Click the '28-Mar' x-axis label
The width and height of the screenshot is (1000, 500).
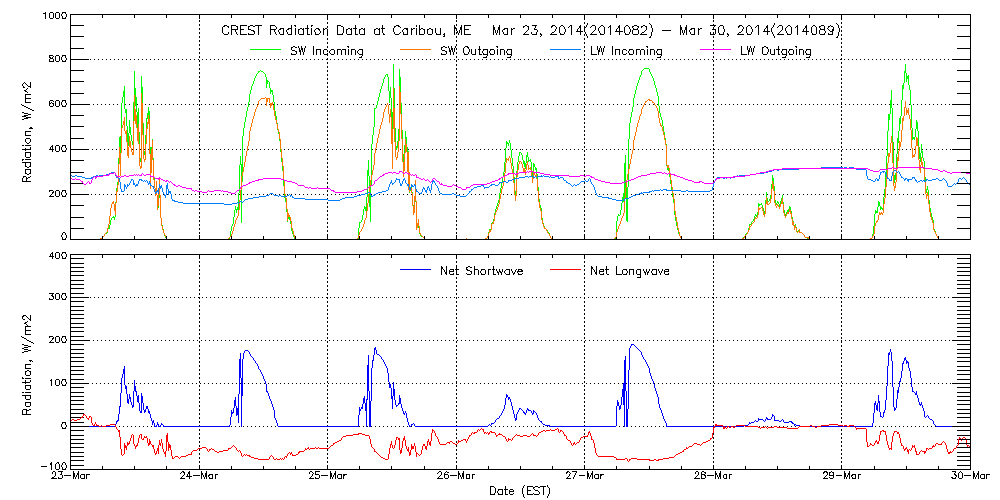pos(714,476)
